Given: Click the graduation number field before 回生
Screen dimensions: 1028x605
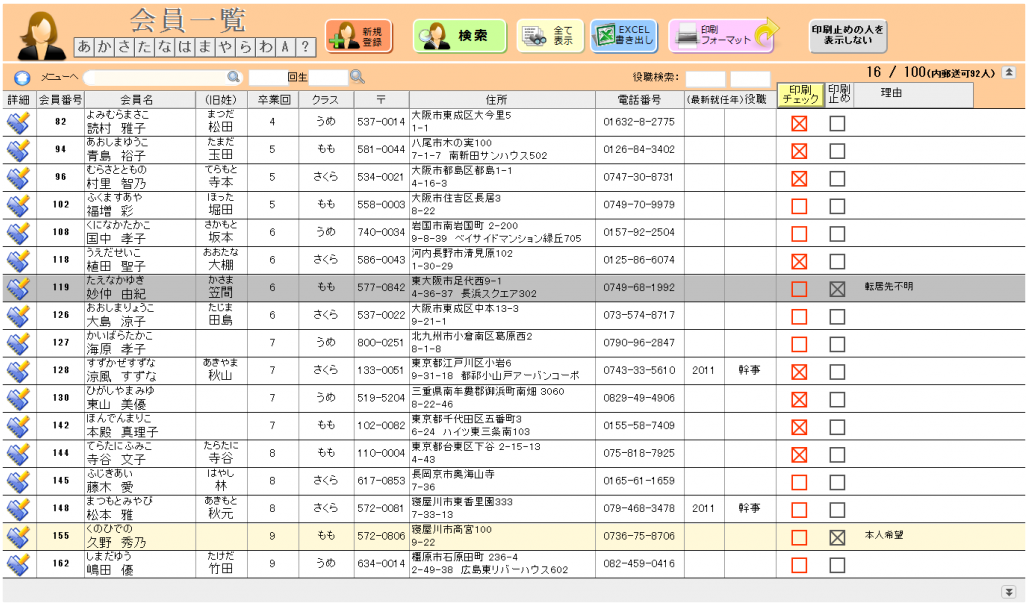Looking at the screenshot, I should point(268,77).
